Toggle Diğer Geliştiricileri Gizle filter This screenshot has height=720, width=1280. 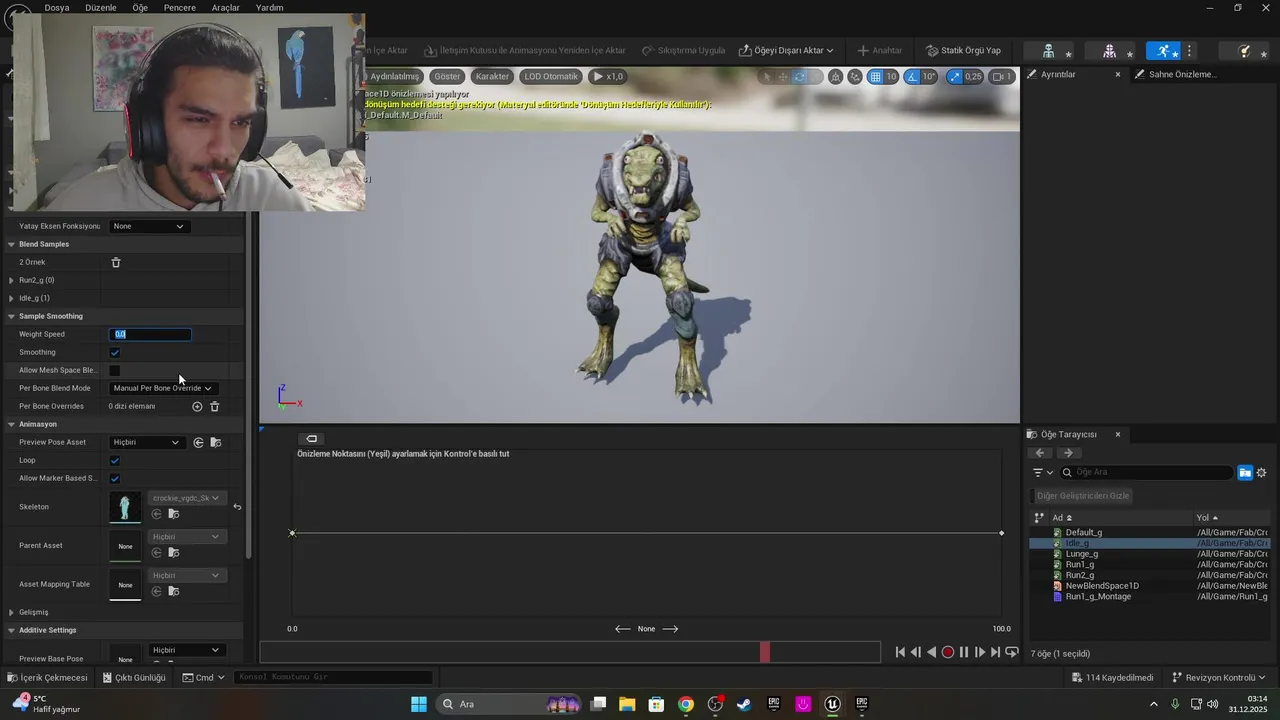coord(1083,496)
